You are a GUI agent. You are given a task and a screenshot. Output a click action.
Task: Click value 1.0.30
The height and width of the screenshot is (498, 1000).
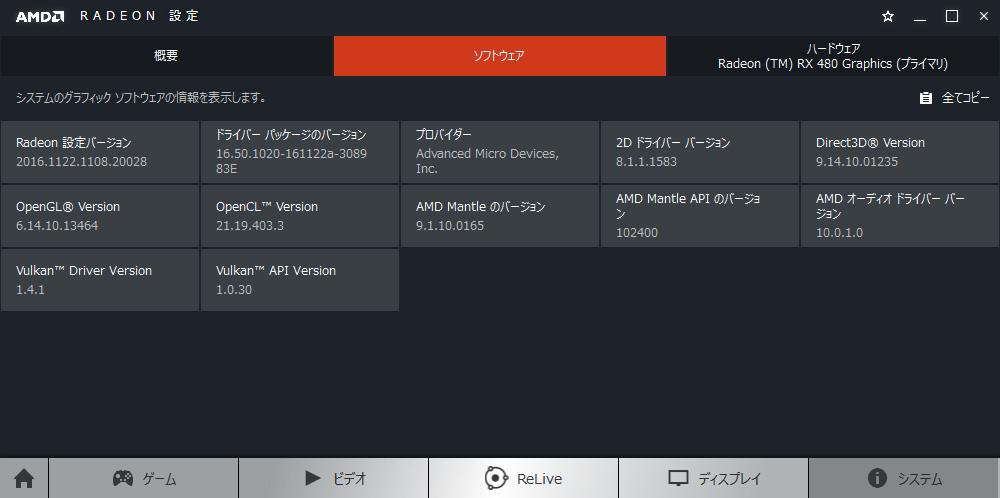(234, 290)
